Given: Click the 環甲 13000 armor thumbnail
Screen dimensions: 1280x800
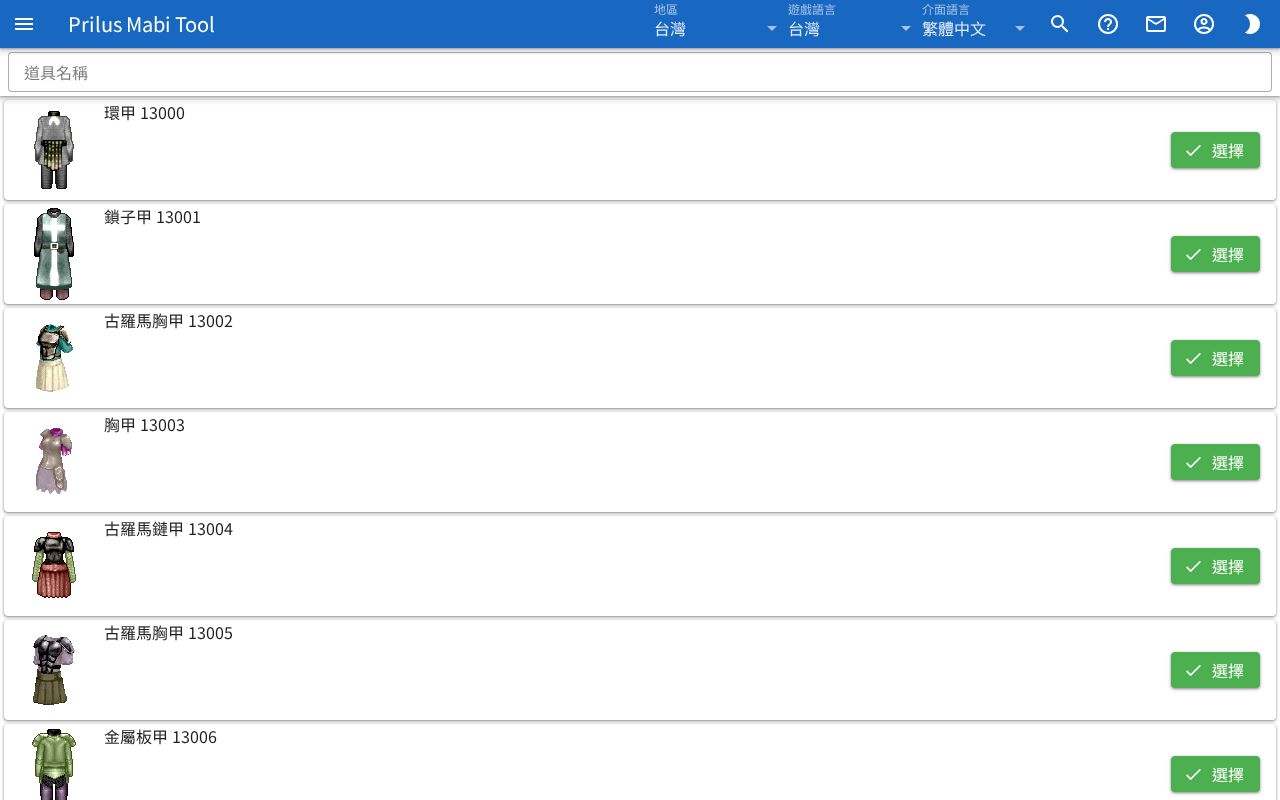Looking at the screenshot, I should coord(54,150).
